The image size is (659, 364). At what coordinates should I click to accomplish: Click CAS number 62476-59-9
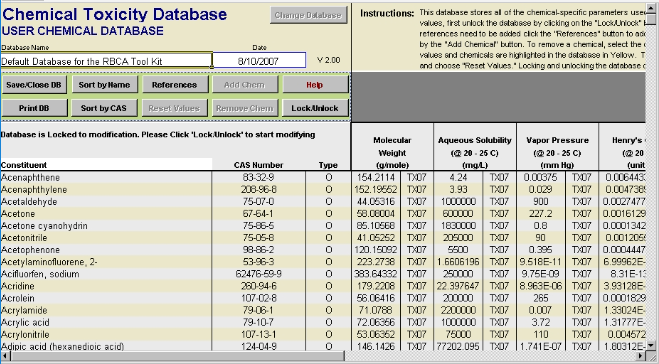pyautogui.click(x=258, y=274)
